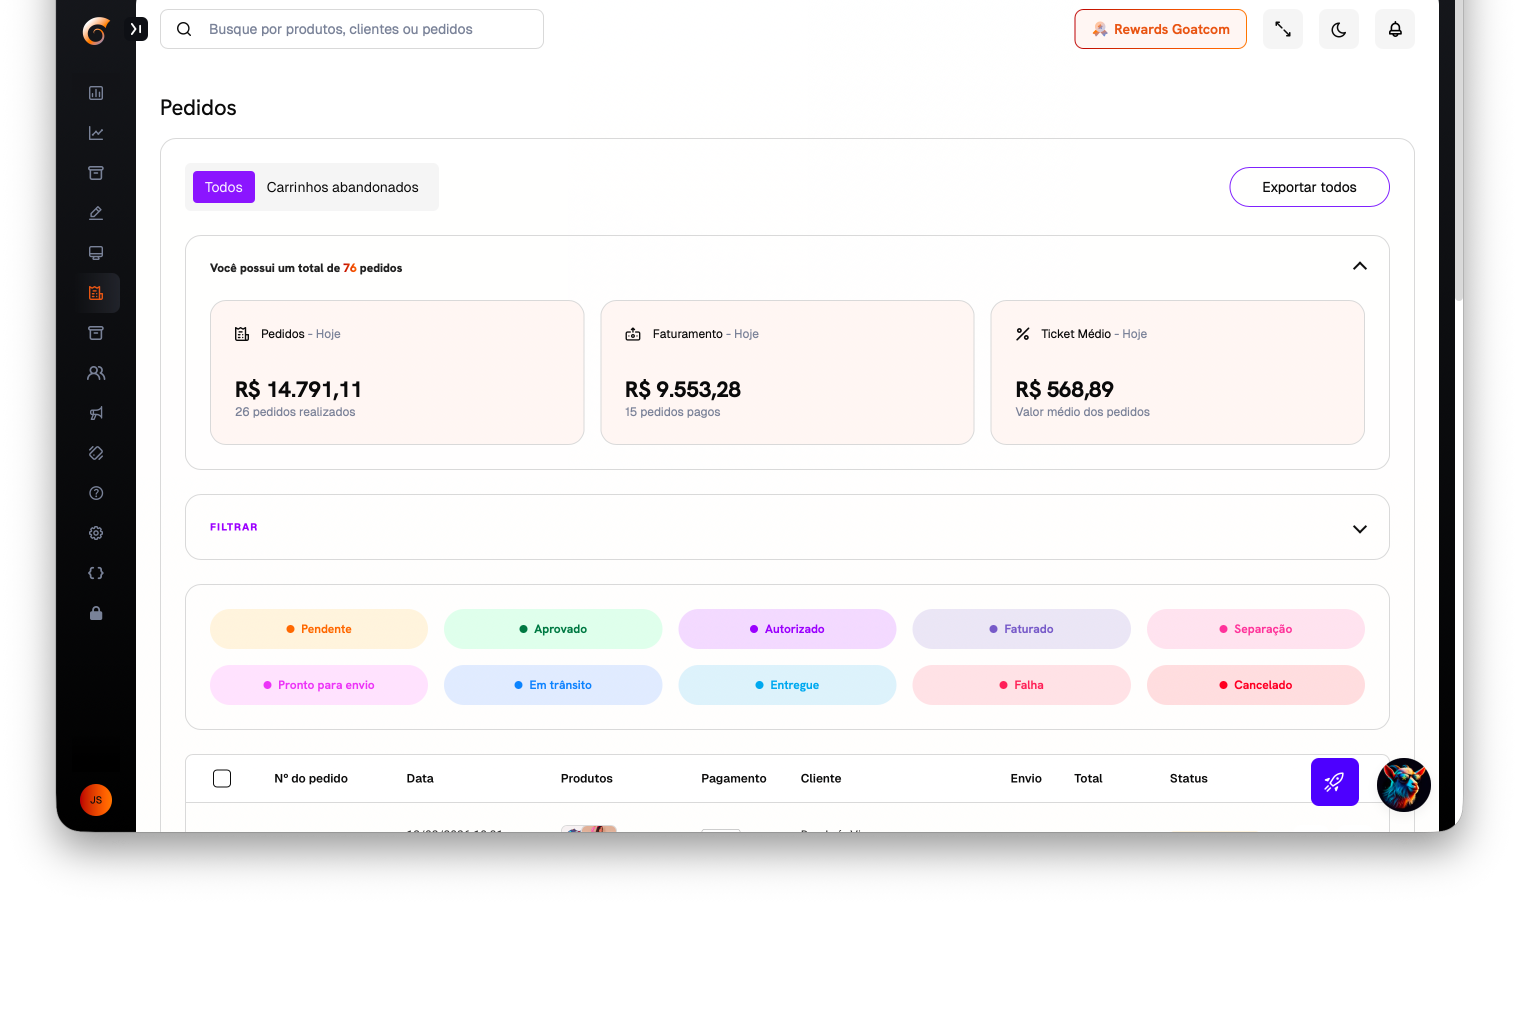
Task: Collapse the order totals summary panel
Action: pos(1359,266)
